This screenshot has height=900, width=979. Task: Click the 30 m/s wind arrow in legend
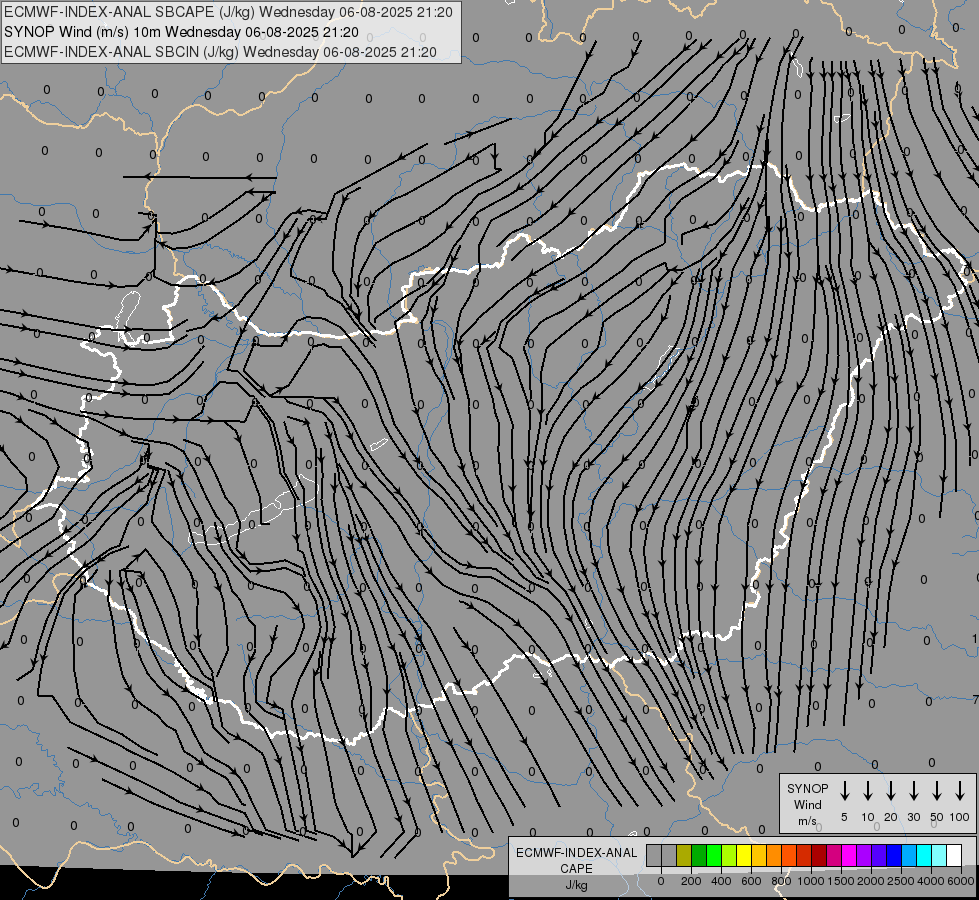(x=913, y=791)
